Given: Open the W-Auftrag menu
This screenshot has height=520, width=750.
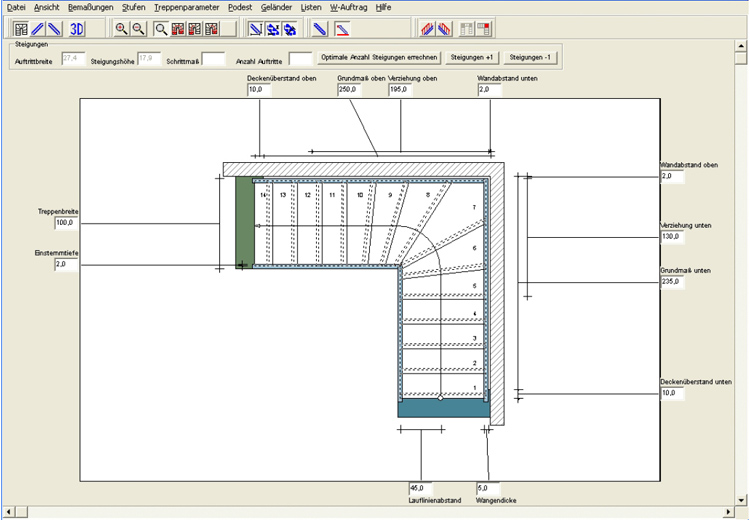Looking at the screenshot, I should pyautogui.click(x=347, y=7).
